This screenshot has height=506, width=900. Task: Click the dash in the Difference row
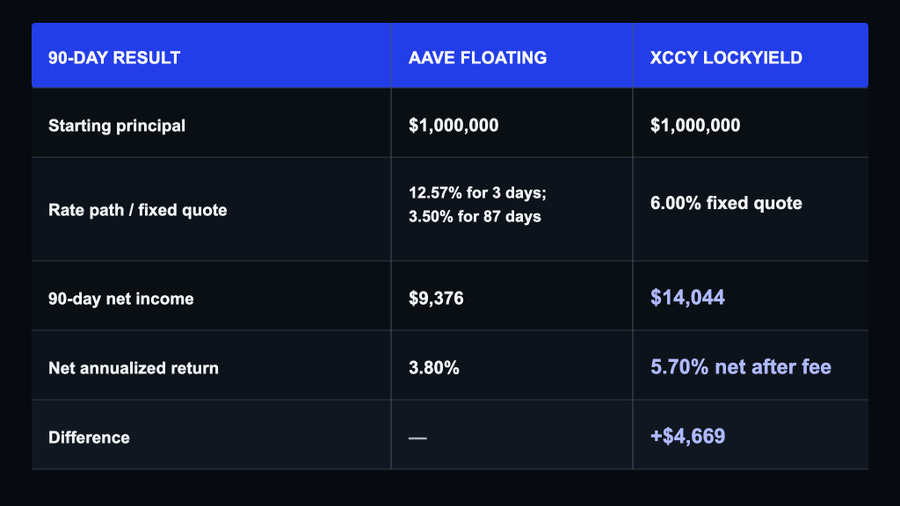coord(418,438)
